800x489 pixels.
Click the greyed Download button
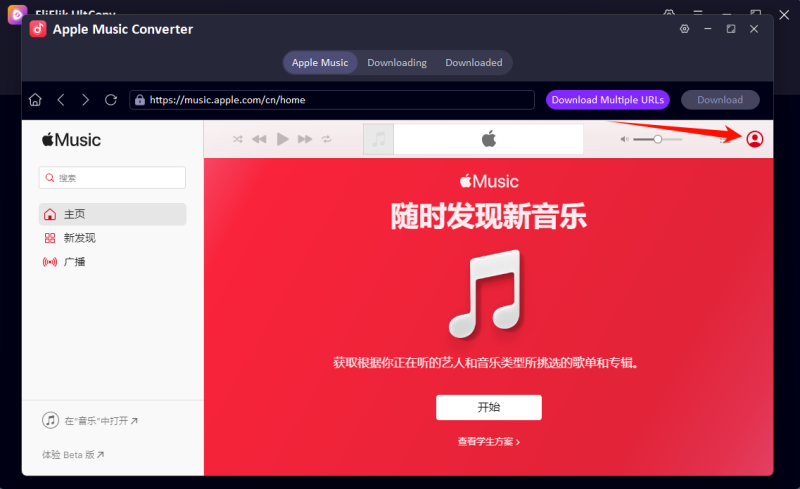click(x=720, y=100)
